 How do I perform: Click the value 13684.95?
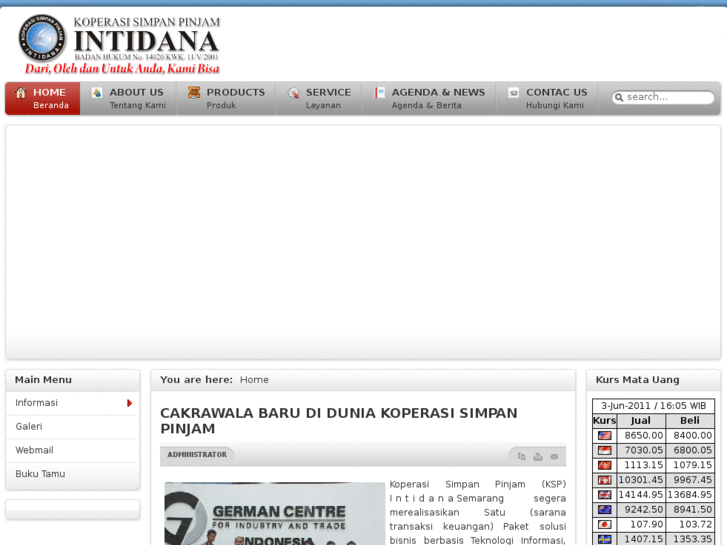pos(690,495)
